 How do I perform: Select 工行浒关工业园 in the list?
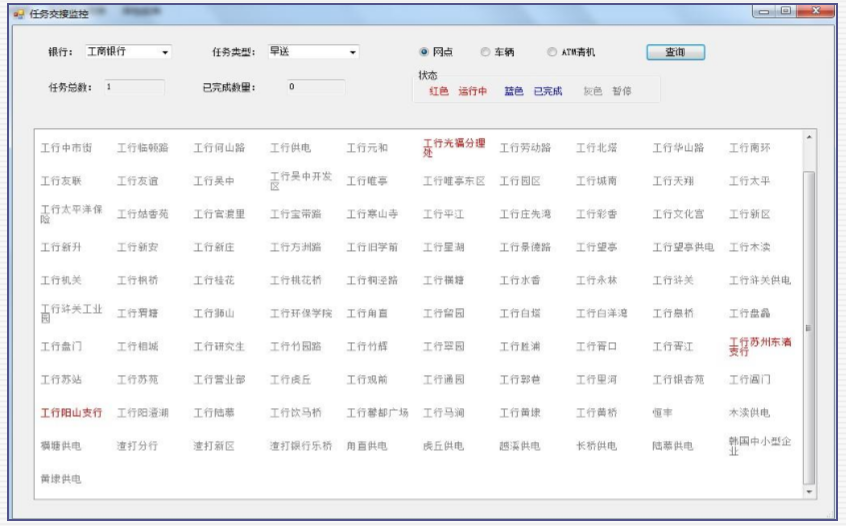[71, 313]
